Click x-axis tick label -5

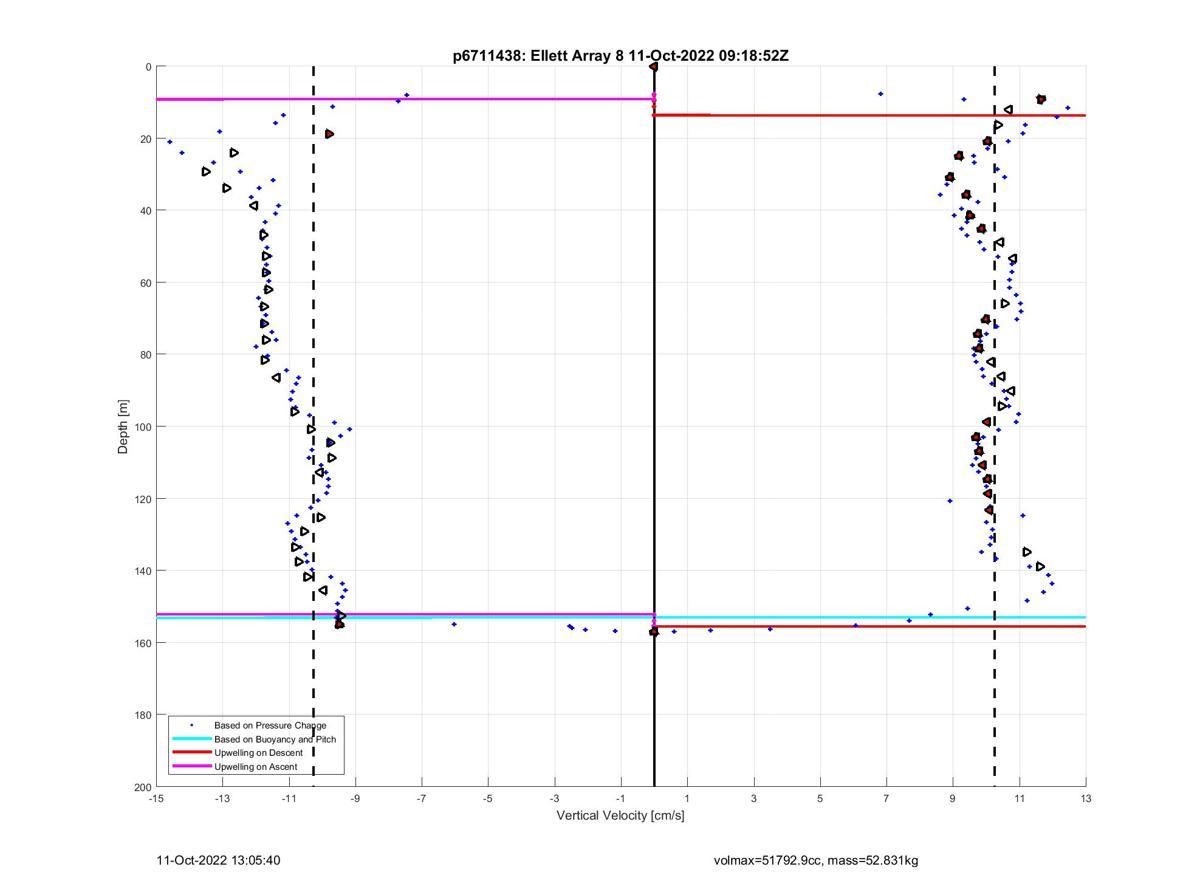click(x=488, y=798)
